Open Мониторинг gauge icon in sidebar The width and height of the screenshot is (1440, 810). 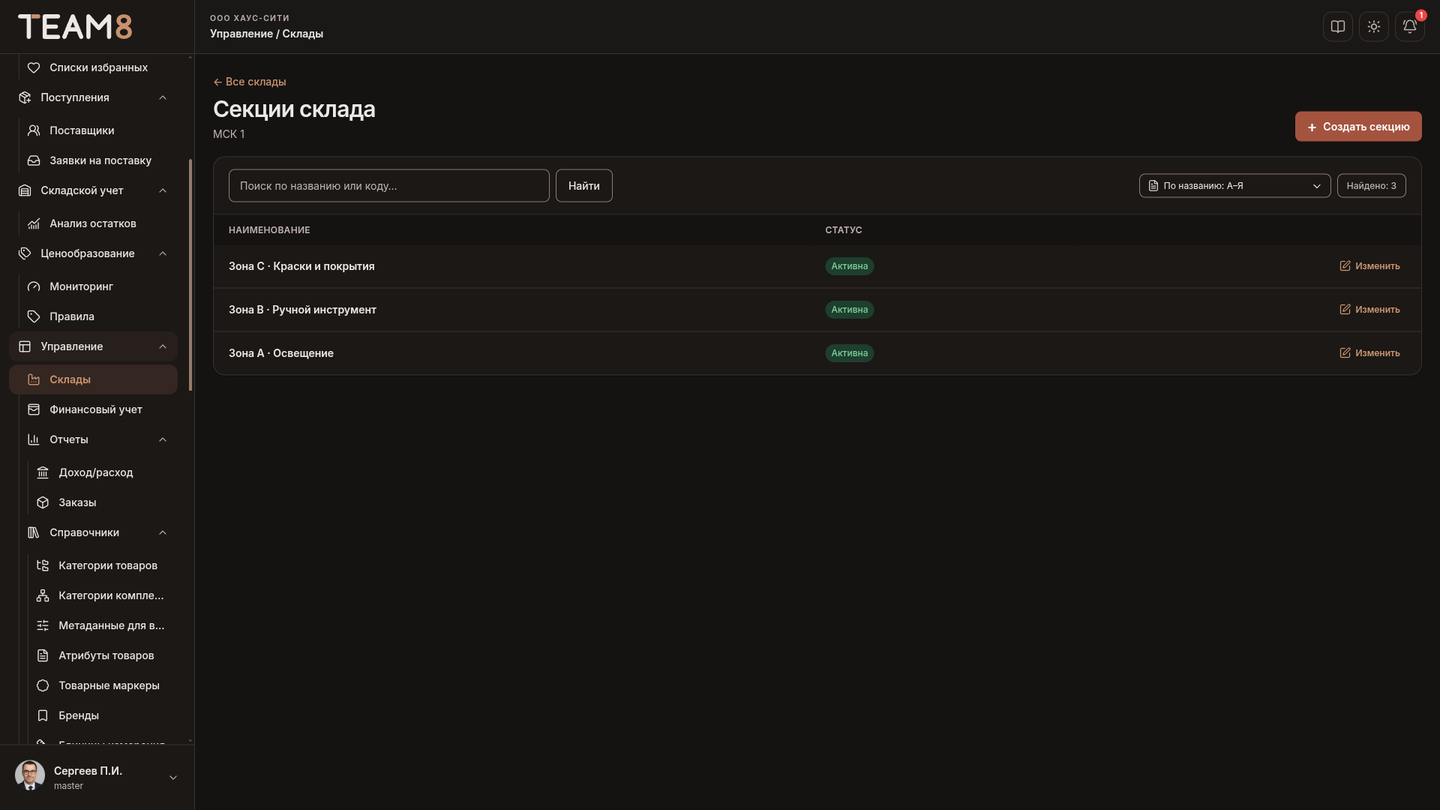point(34,286)
